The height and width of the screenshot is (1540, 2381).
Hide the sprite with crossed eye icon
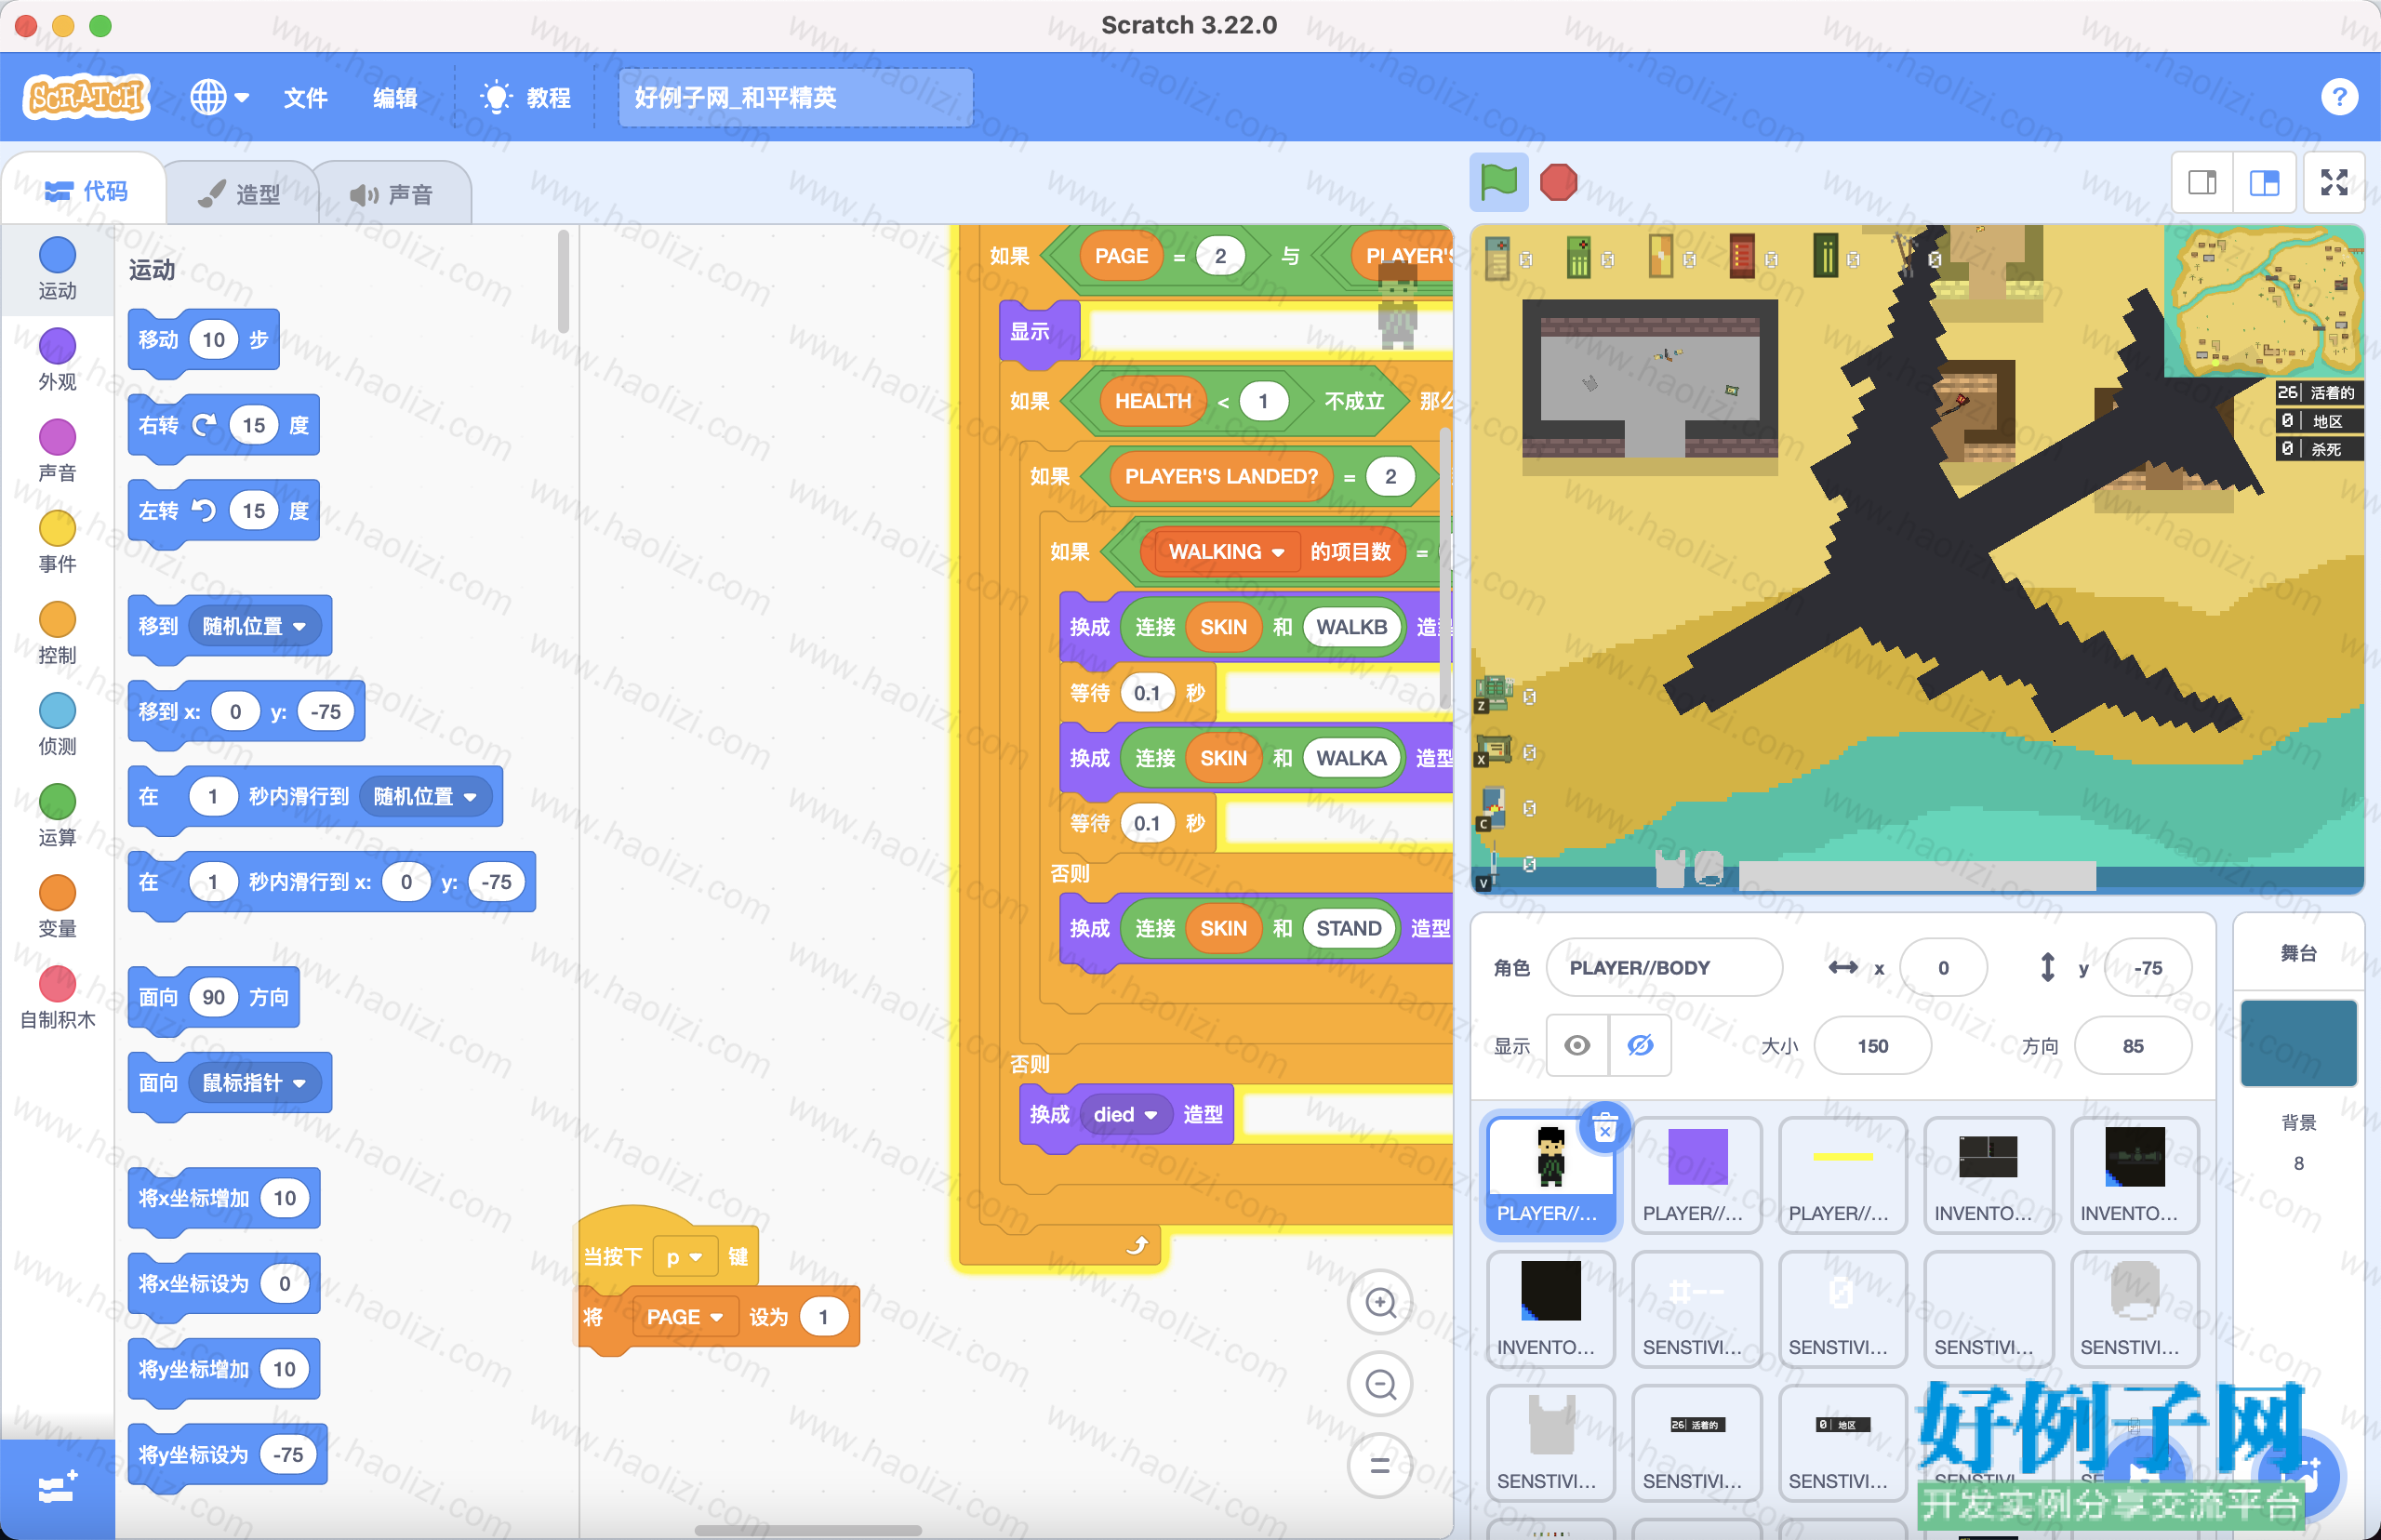(1640, 1045)
